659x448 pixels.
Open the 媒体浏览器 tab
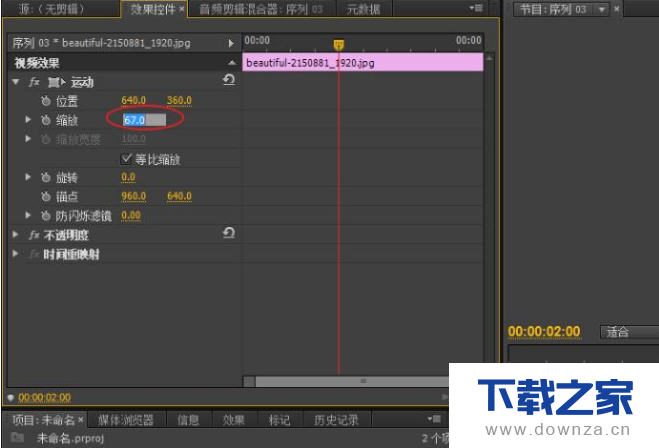coord(126,420)
